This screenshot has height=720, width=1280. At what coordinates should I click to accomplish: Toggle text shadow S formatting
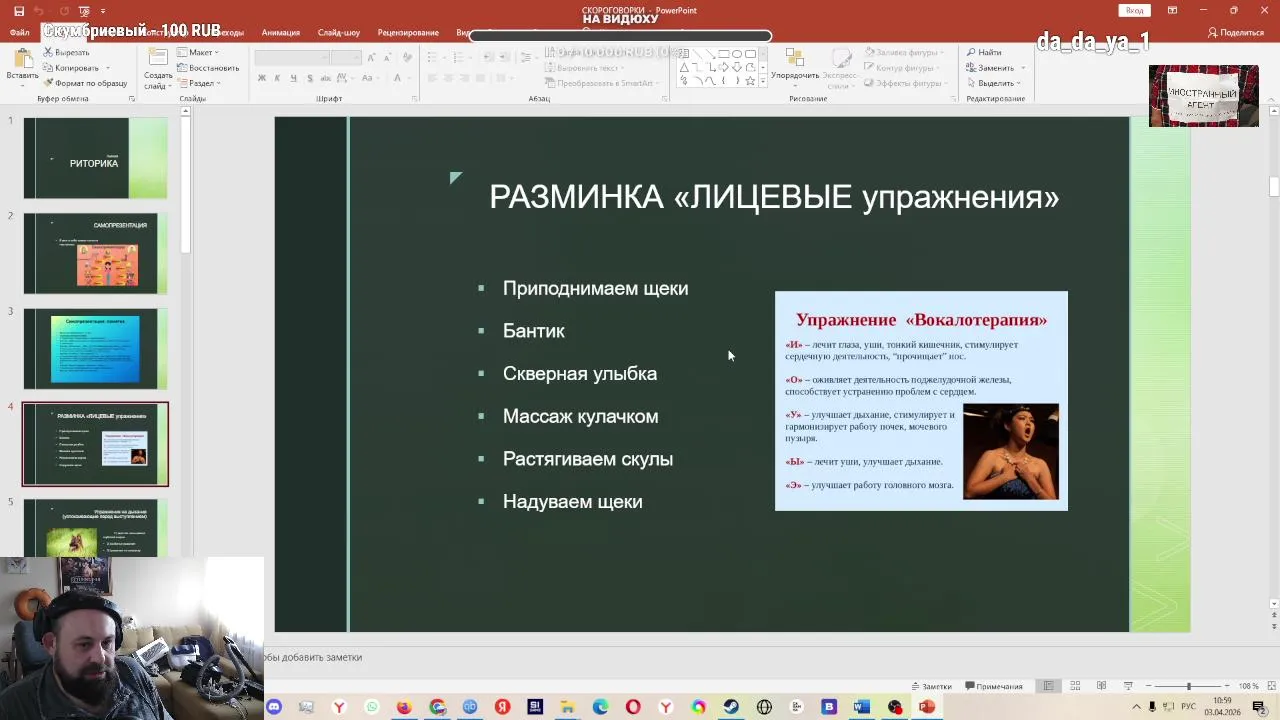(x=308, y=78)
